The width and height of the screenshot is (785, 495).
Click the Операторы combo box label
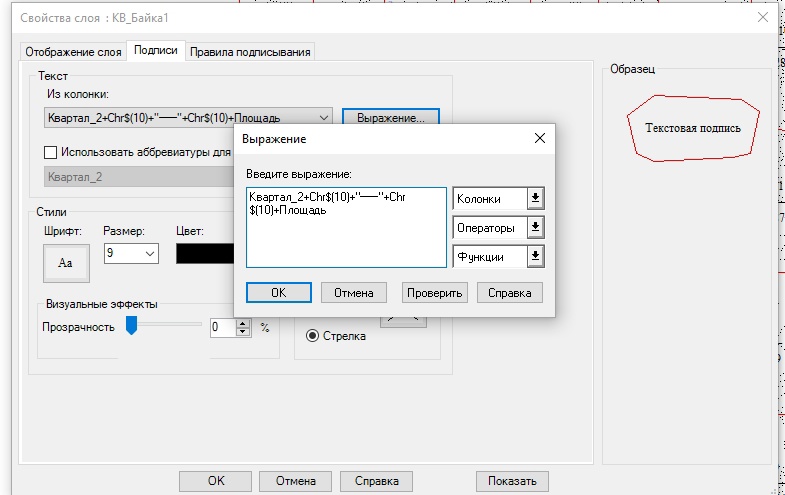485,228
